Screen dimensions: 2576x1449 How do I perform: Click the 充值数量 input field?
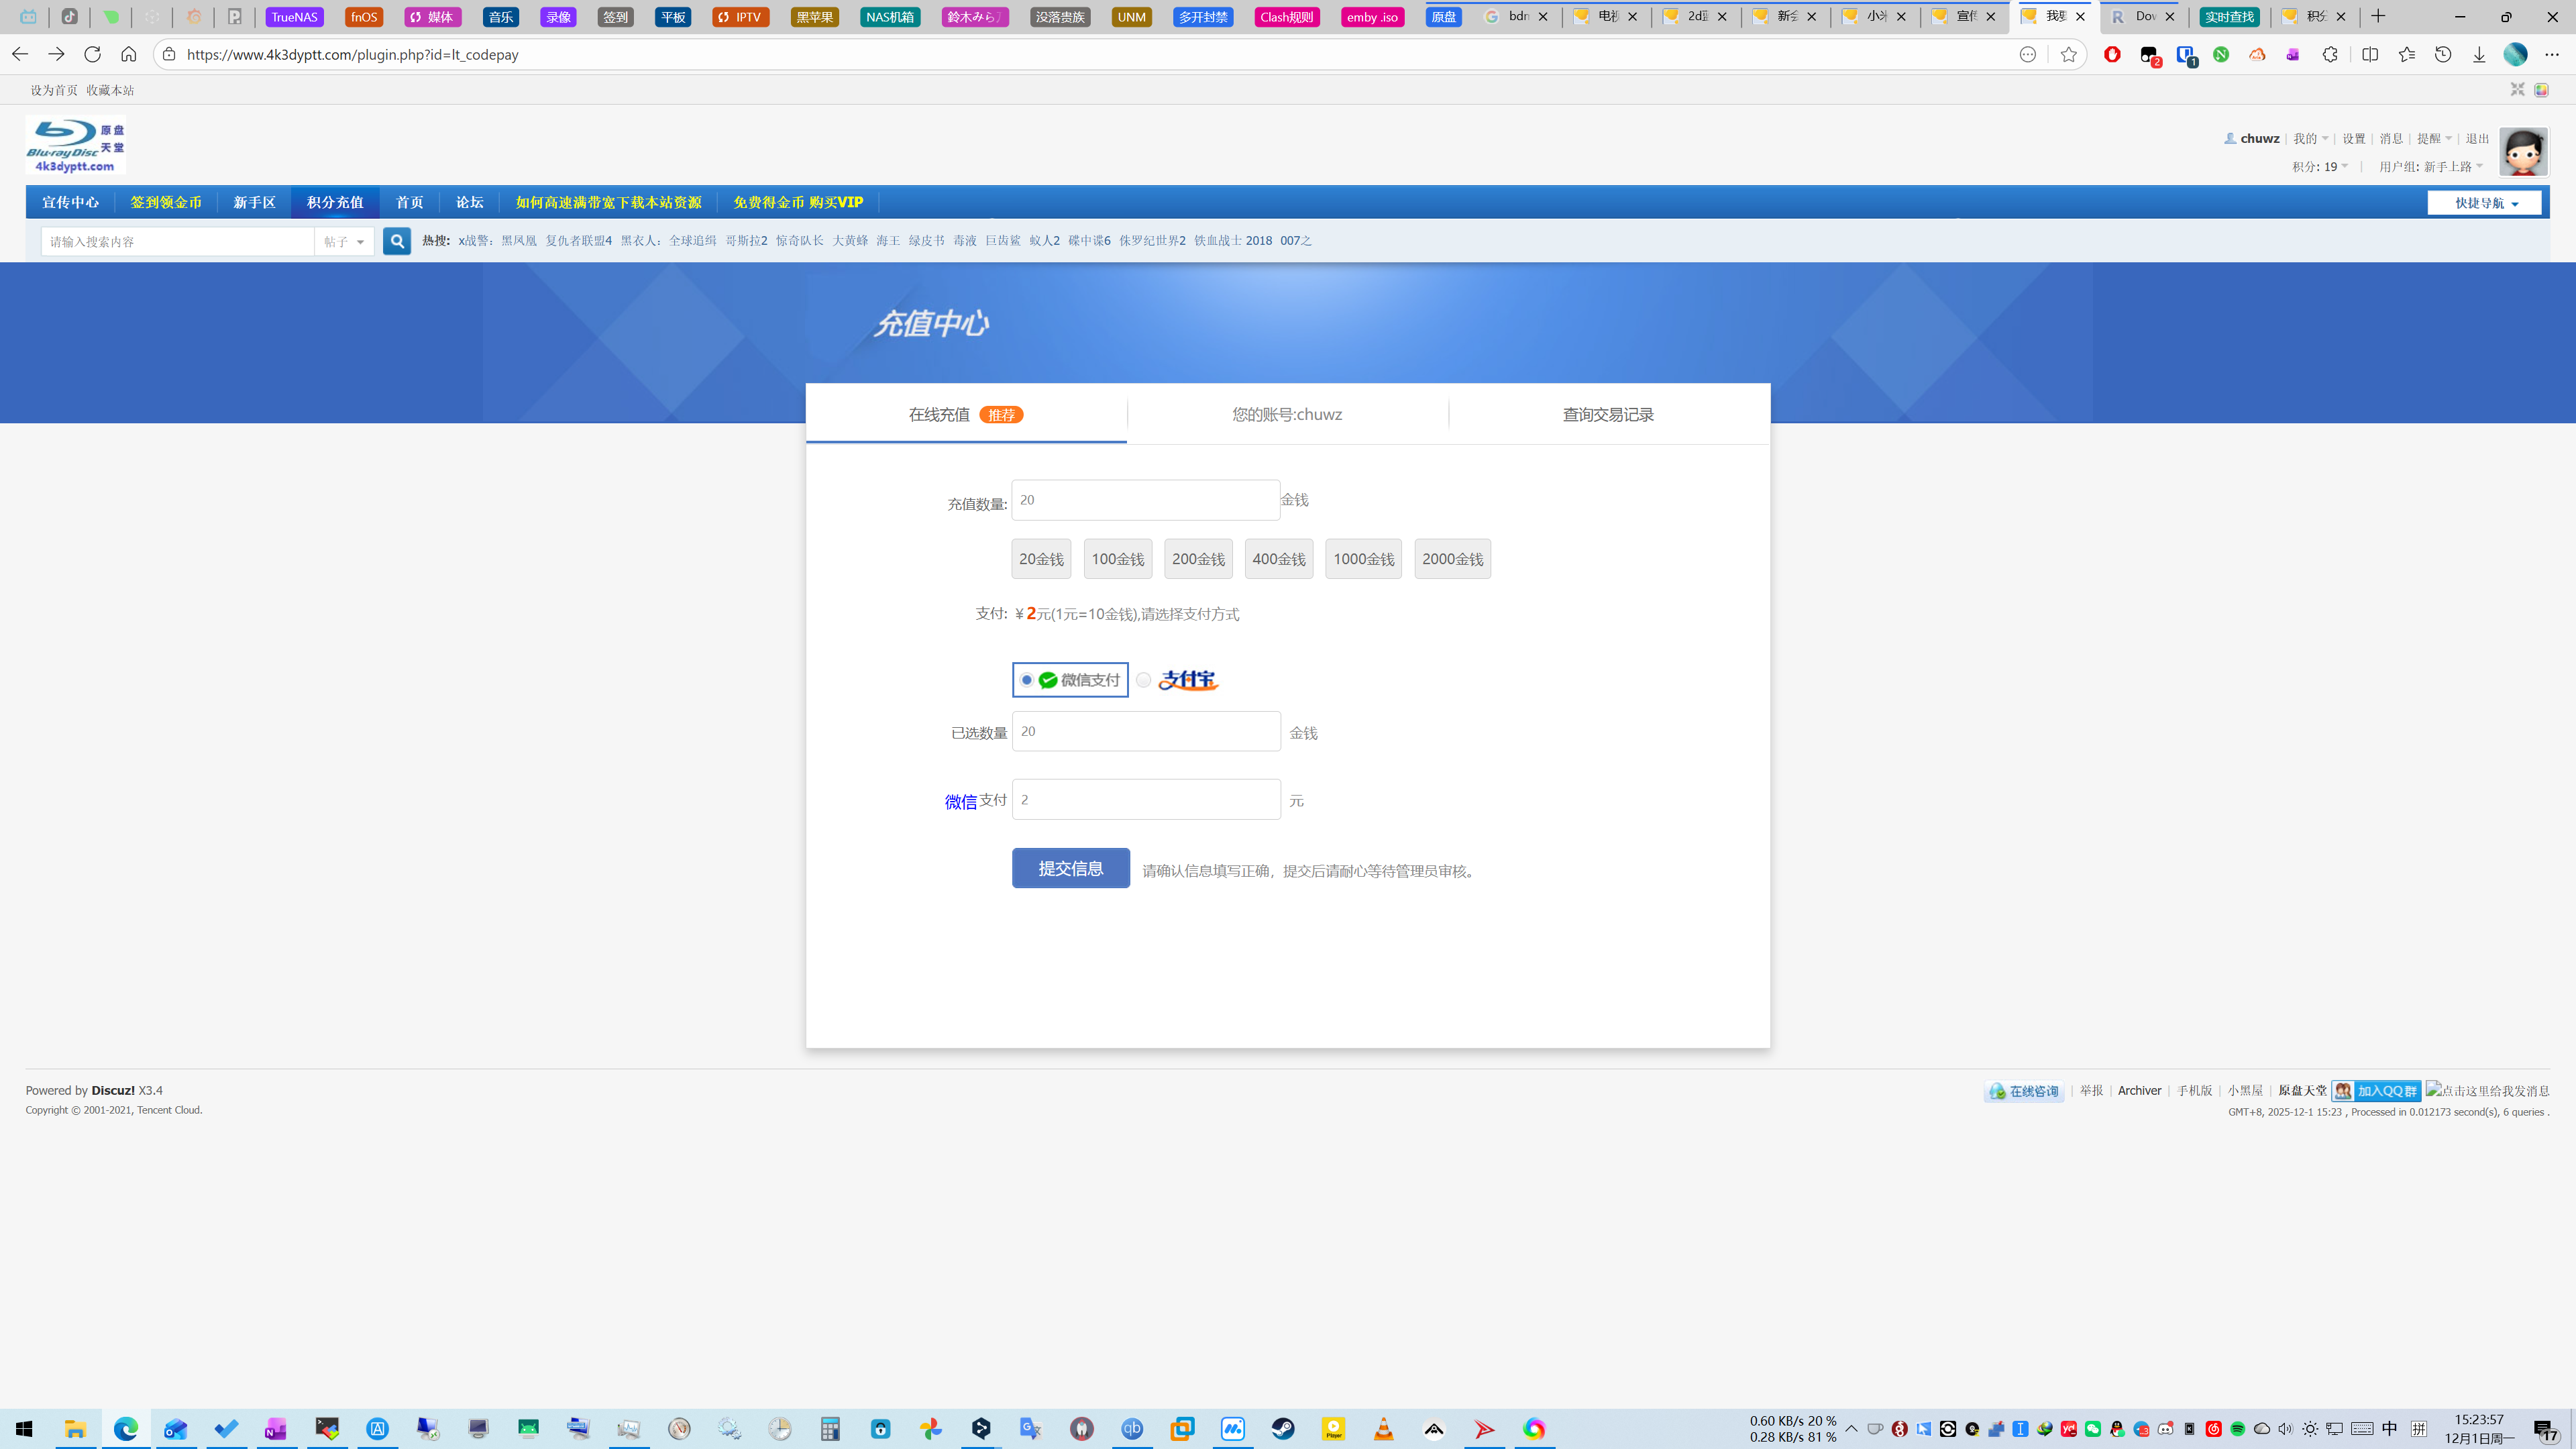[x=1145, y=500]
